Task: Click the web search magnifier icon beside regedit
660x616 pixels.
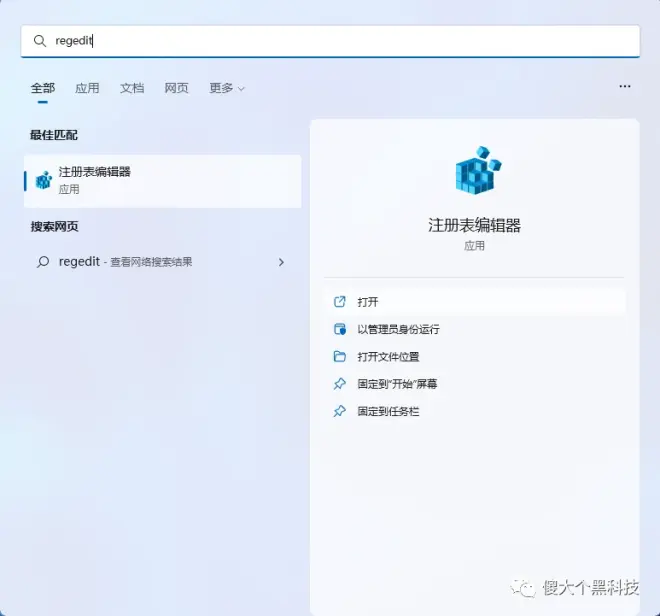Action: [x=43, y=262]
